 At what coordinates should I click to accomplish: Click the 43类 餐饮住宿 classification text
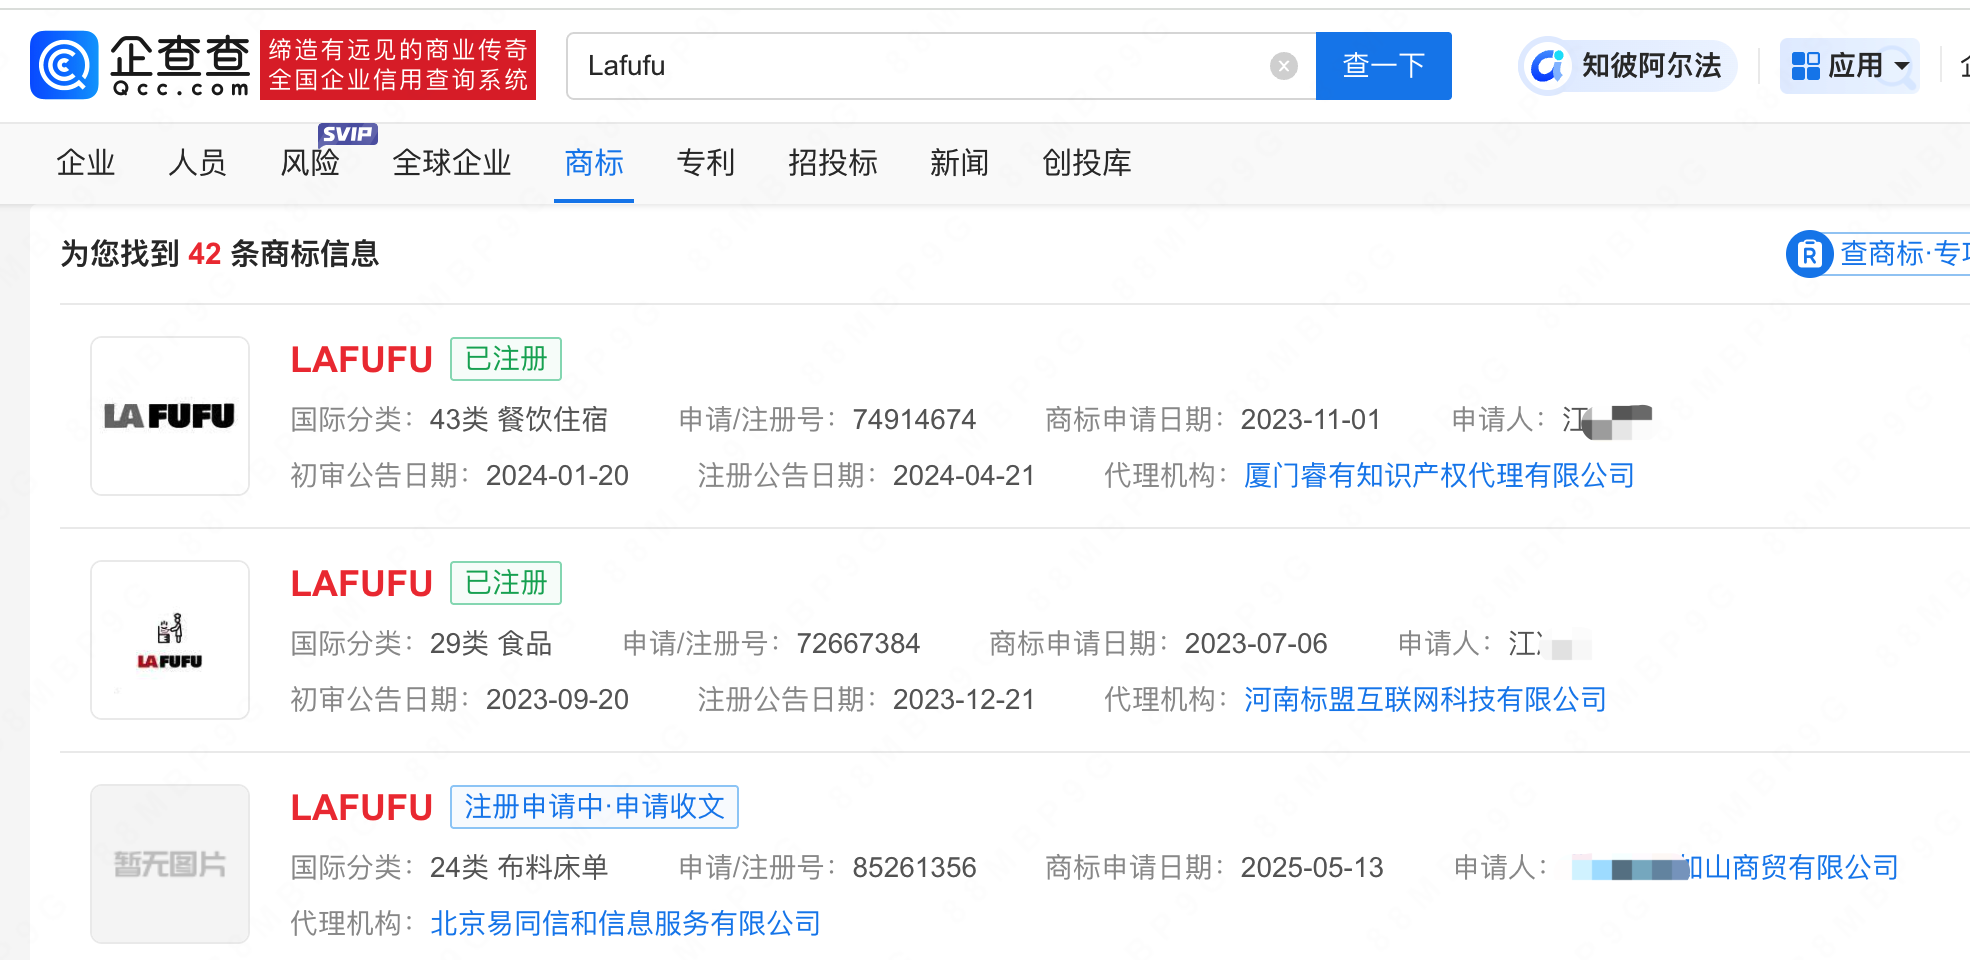tap(519, 420)
